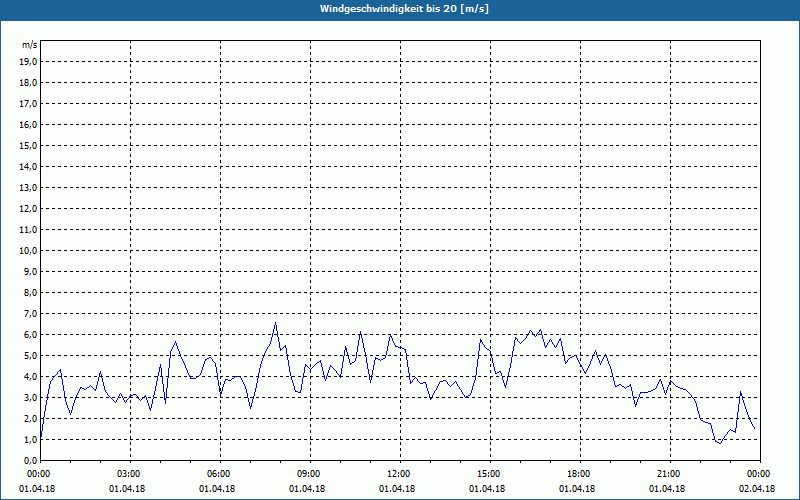Select the 00:00 time label above 02.04.18
800x500 pixels.
click(x=758, y=474)
